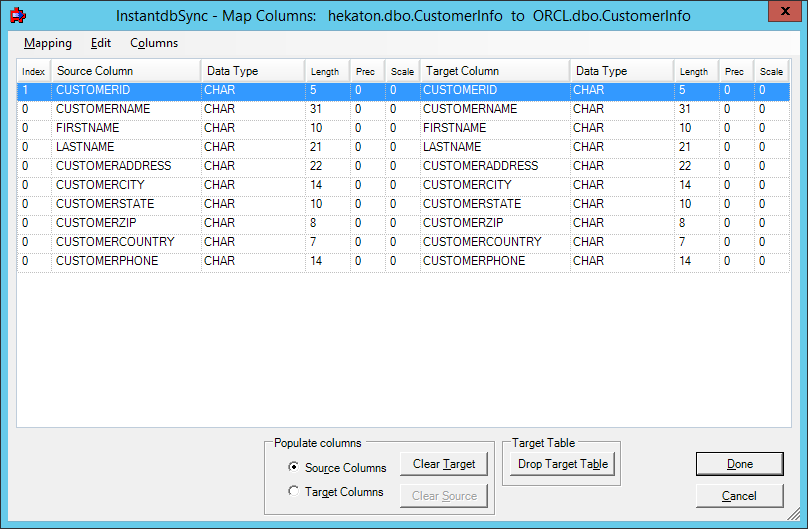
Task: Close the Map Columns window
Action: [x=784, y=11]
